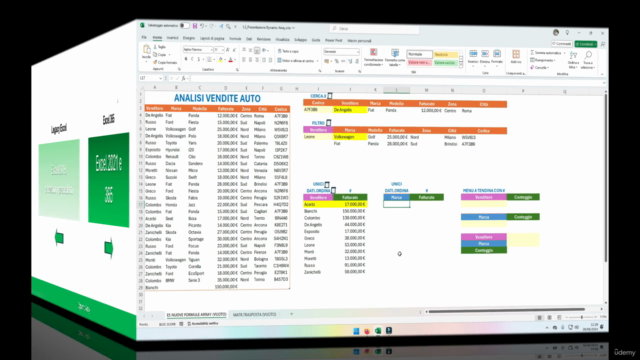Image resolution: width=640 pixels, height=360 pixels.
Task: Click the percent style icon
Action: pyautogui.click(x=336, y=61)
